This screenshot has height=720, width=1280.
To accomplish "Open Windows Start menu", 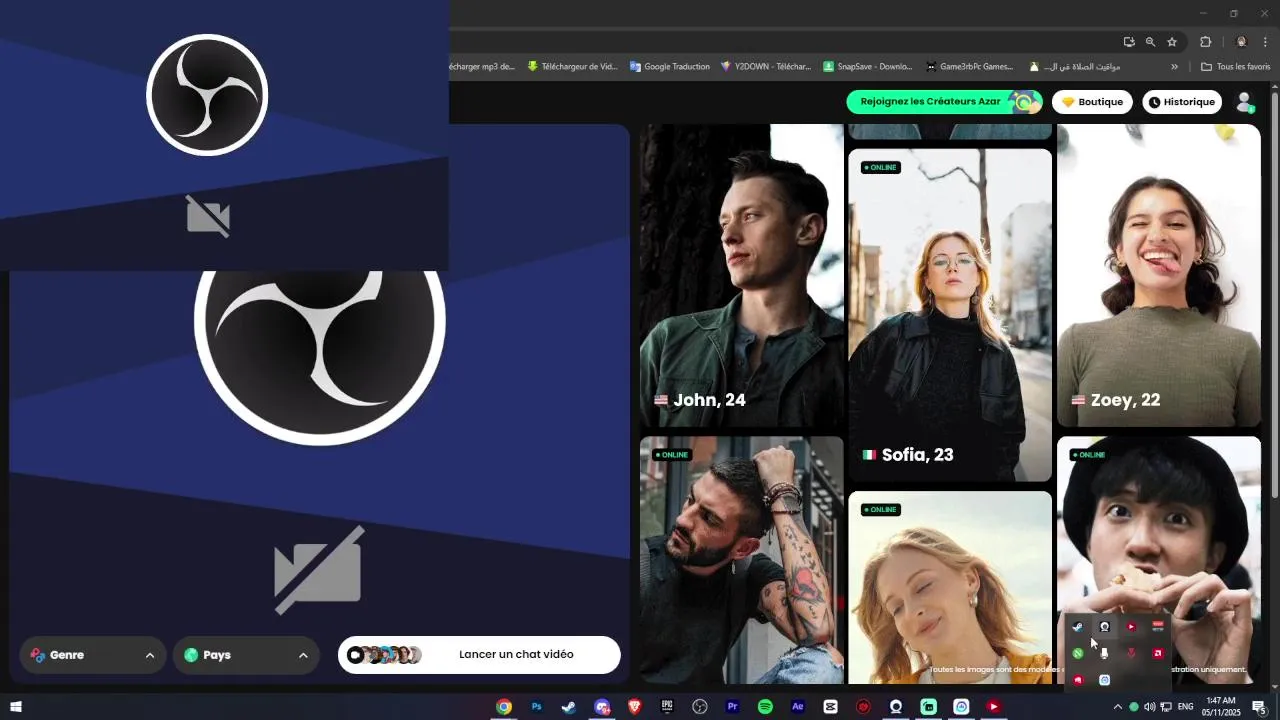I will pos(16,707).
